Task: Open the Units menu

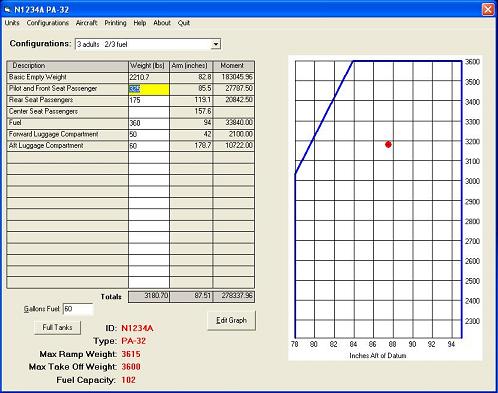Action: (x=12, y=23)
